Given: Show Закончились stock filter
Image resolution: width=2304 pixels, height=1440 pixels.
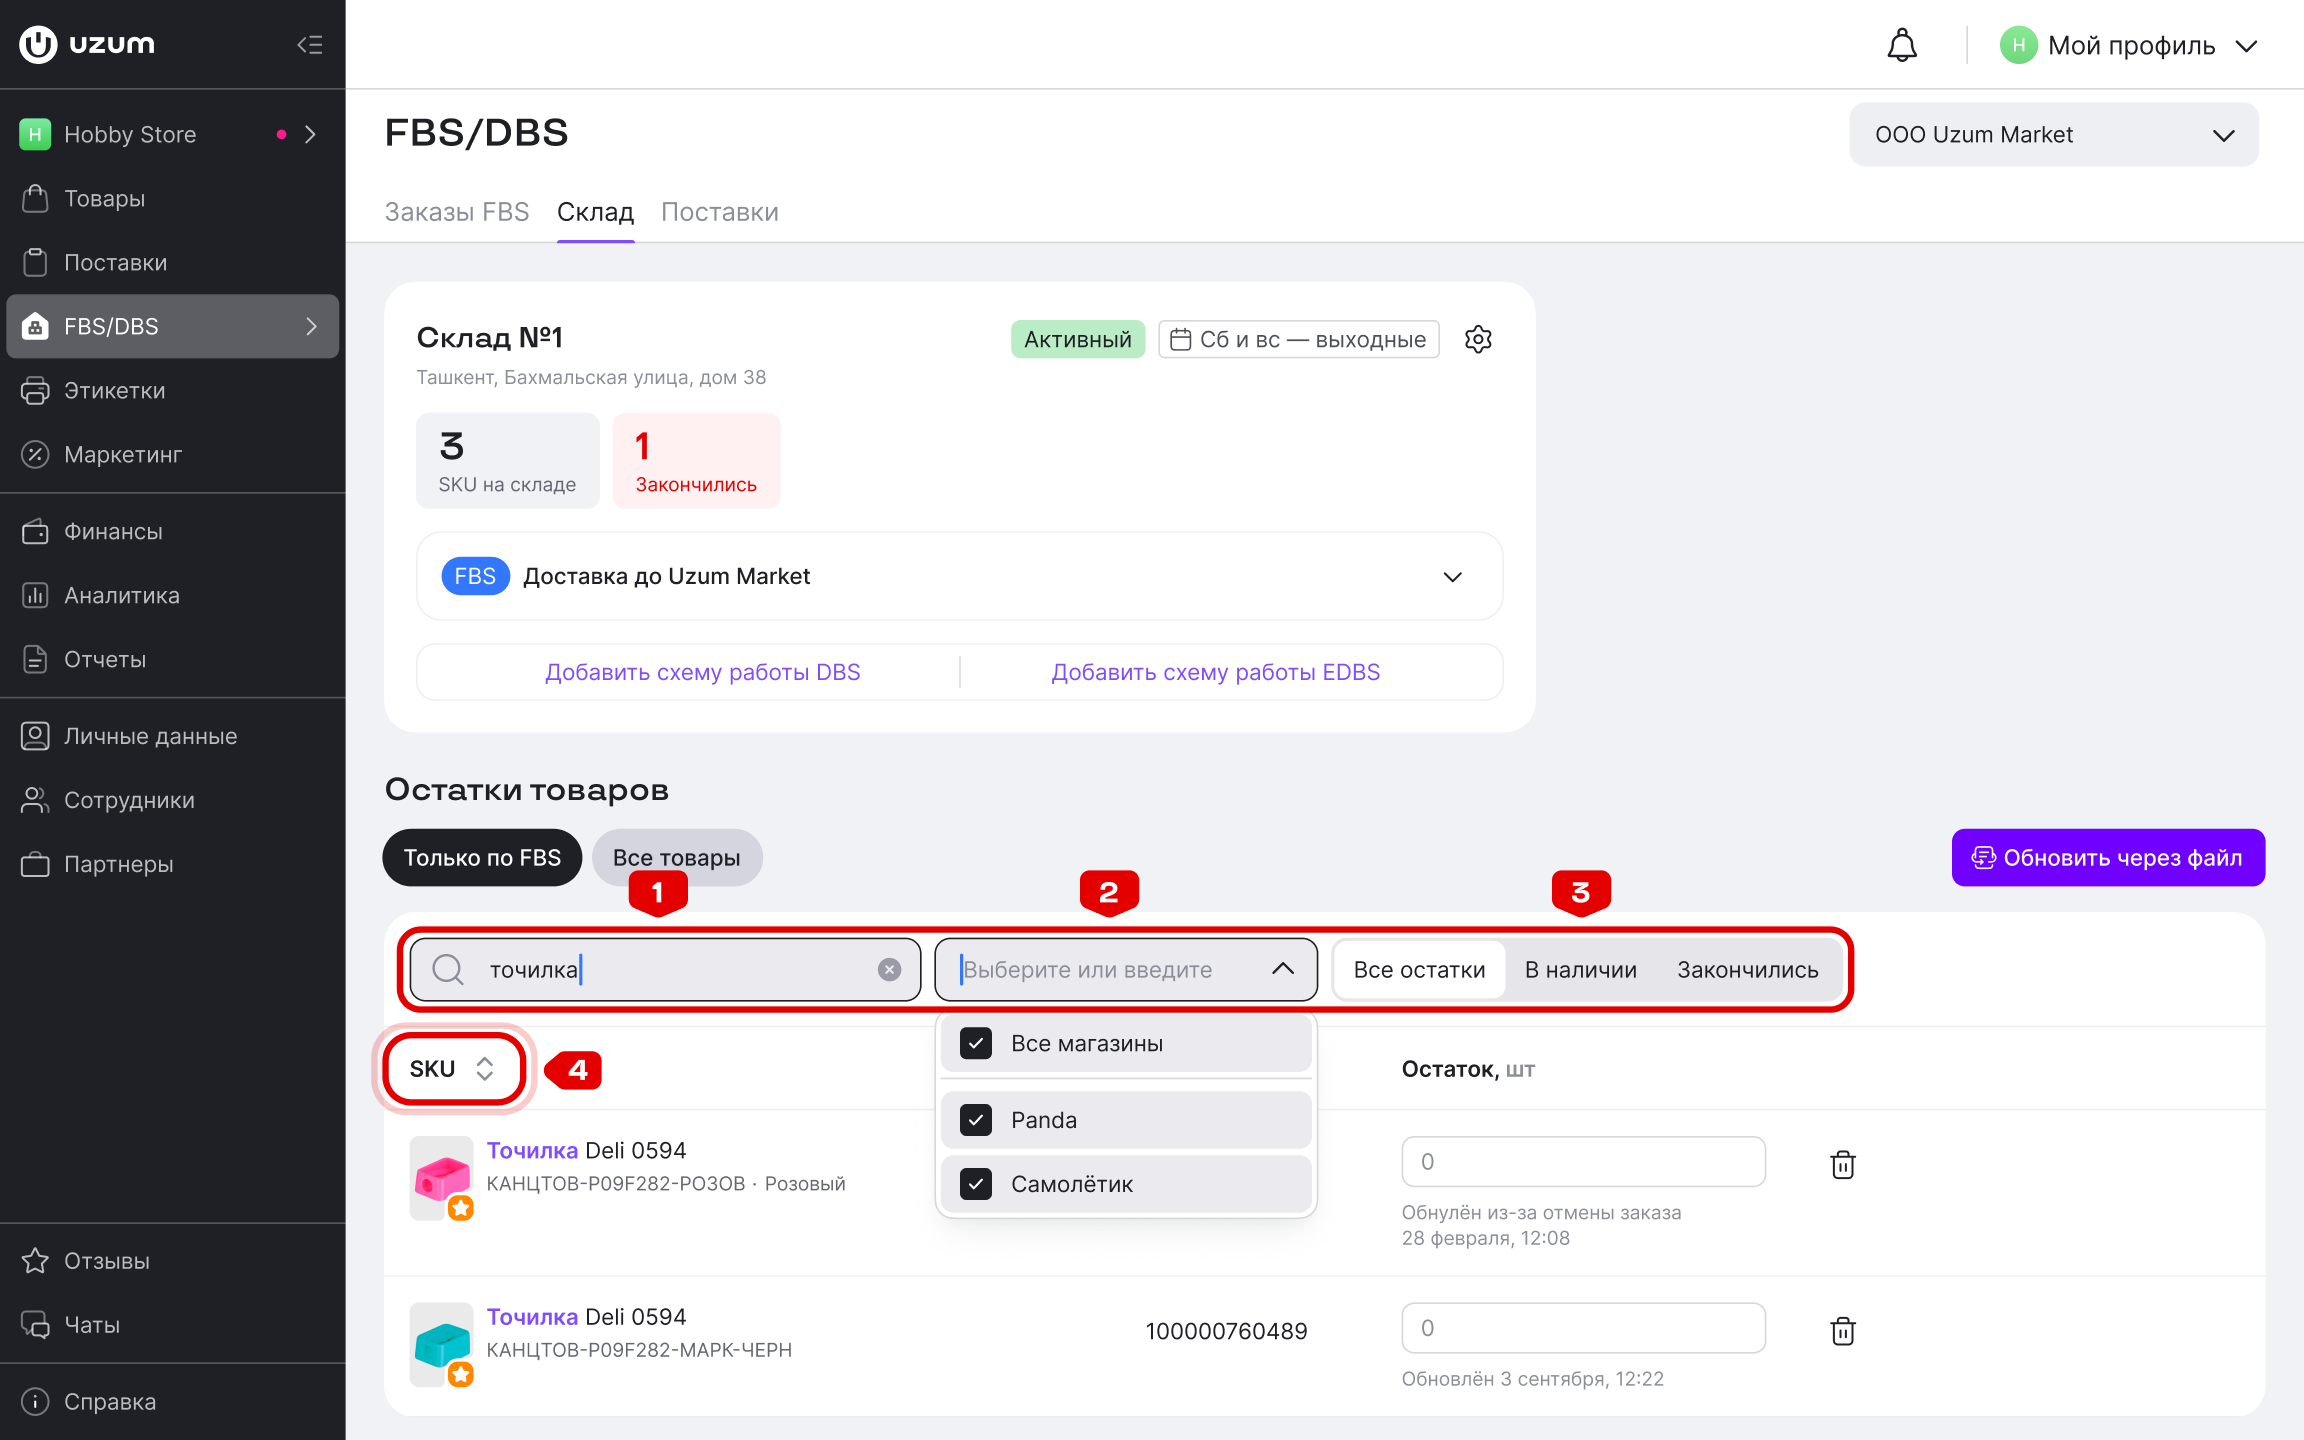Looking at the screenshot, I should tap(1748, 969).
